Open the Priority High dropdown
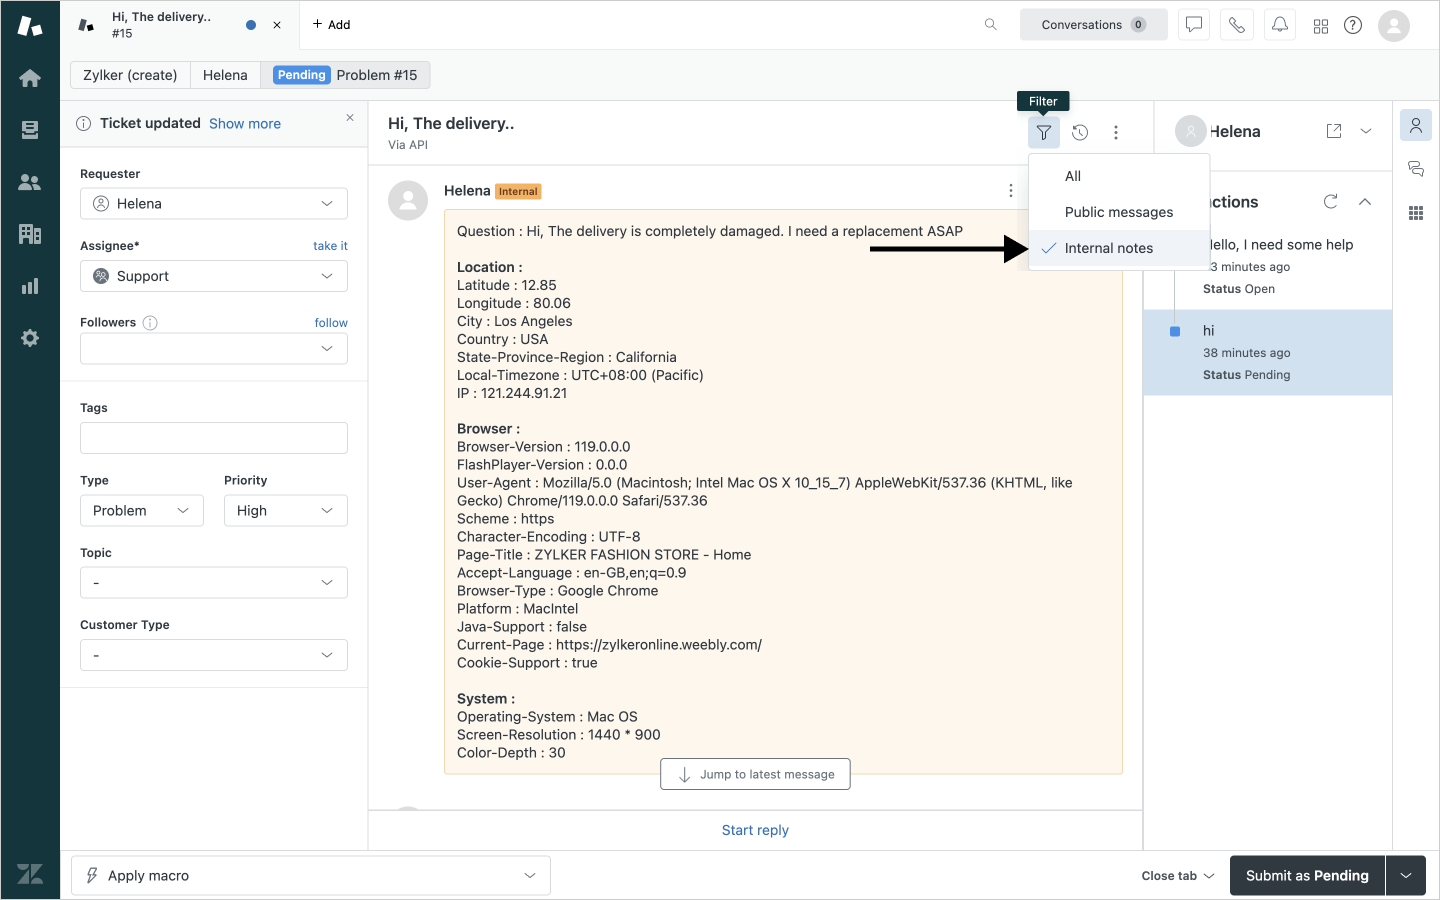This screenshot has width=1440, height=900. [x=285, y=511]
